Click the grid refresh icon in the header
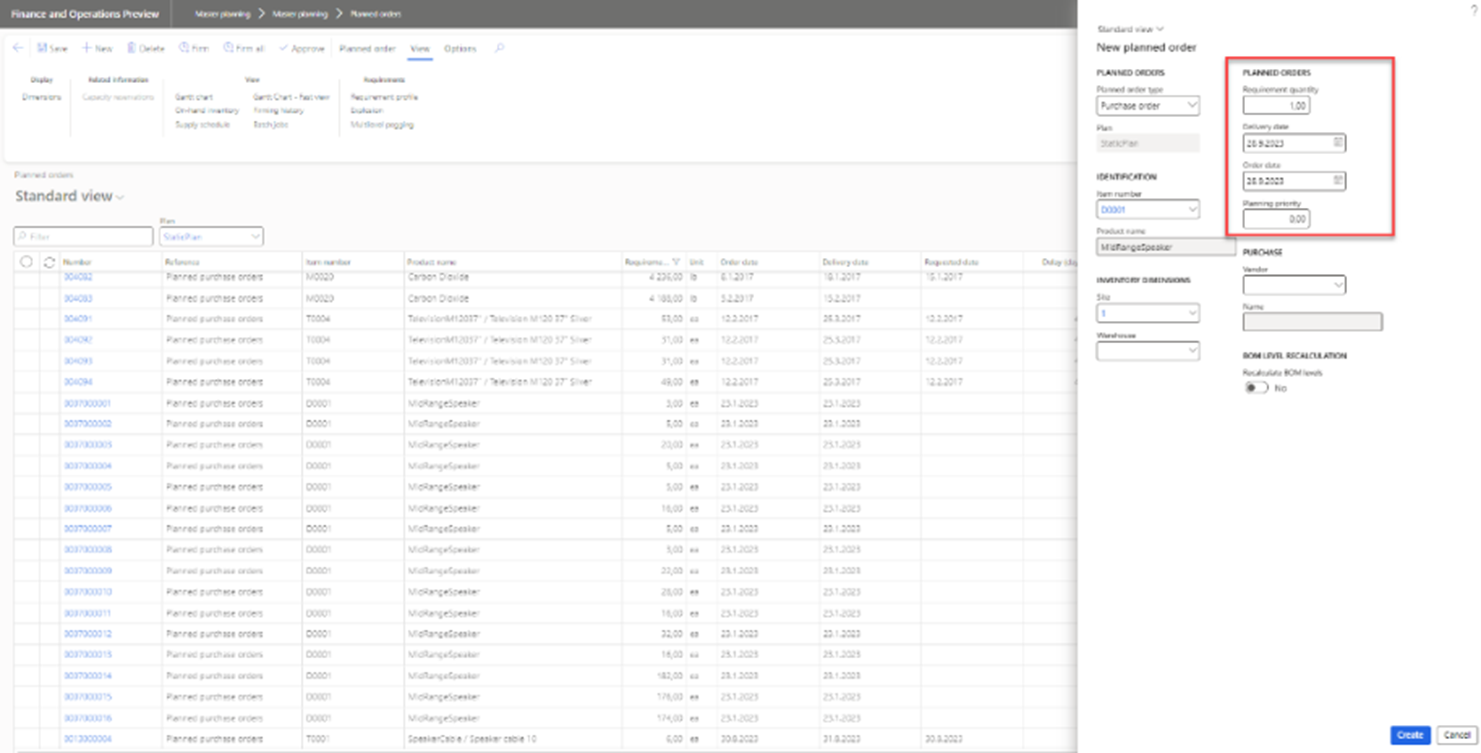The width and height of the screenshot is (1481, 753). (x=49, y=262)
